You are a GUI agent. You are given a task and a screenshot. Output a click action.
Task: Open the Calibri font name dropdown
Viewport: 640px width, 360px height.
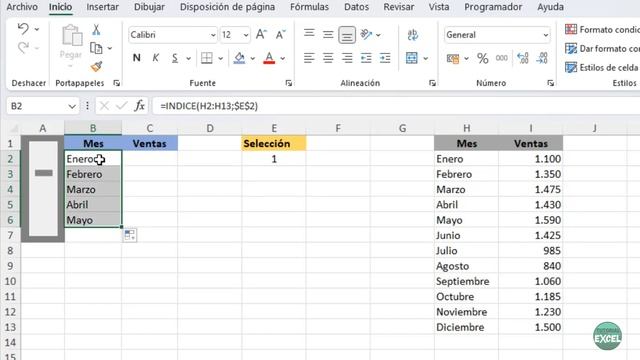tap(213, 35)
